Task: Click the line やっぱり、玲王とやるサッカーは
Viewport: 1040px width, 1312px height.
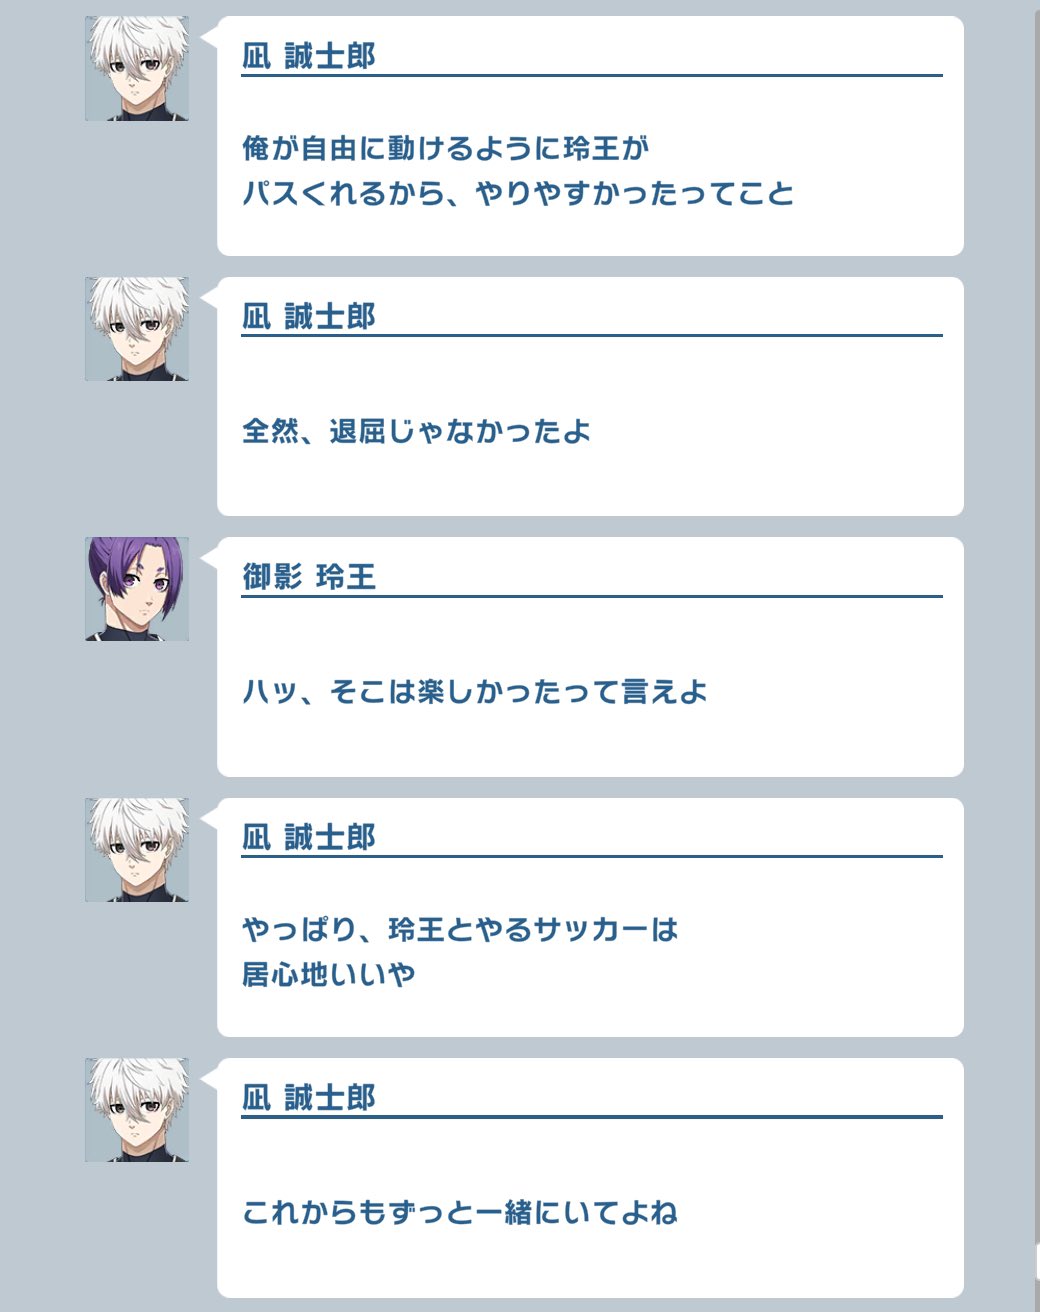Action: tap(460, 929)
